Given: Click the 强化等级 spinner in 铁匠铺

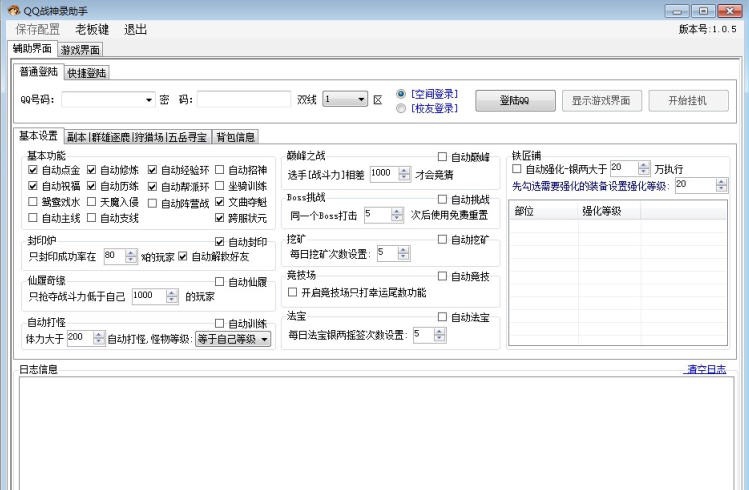Looking at the screenshot, I should point(702,185).
